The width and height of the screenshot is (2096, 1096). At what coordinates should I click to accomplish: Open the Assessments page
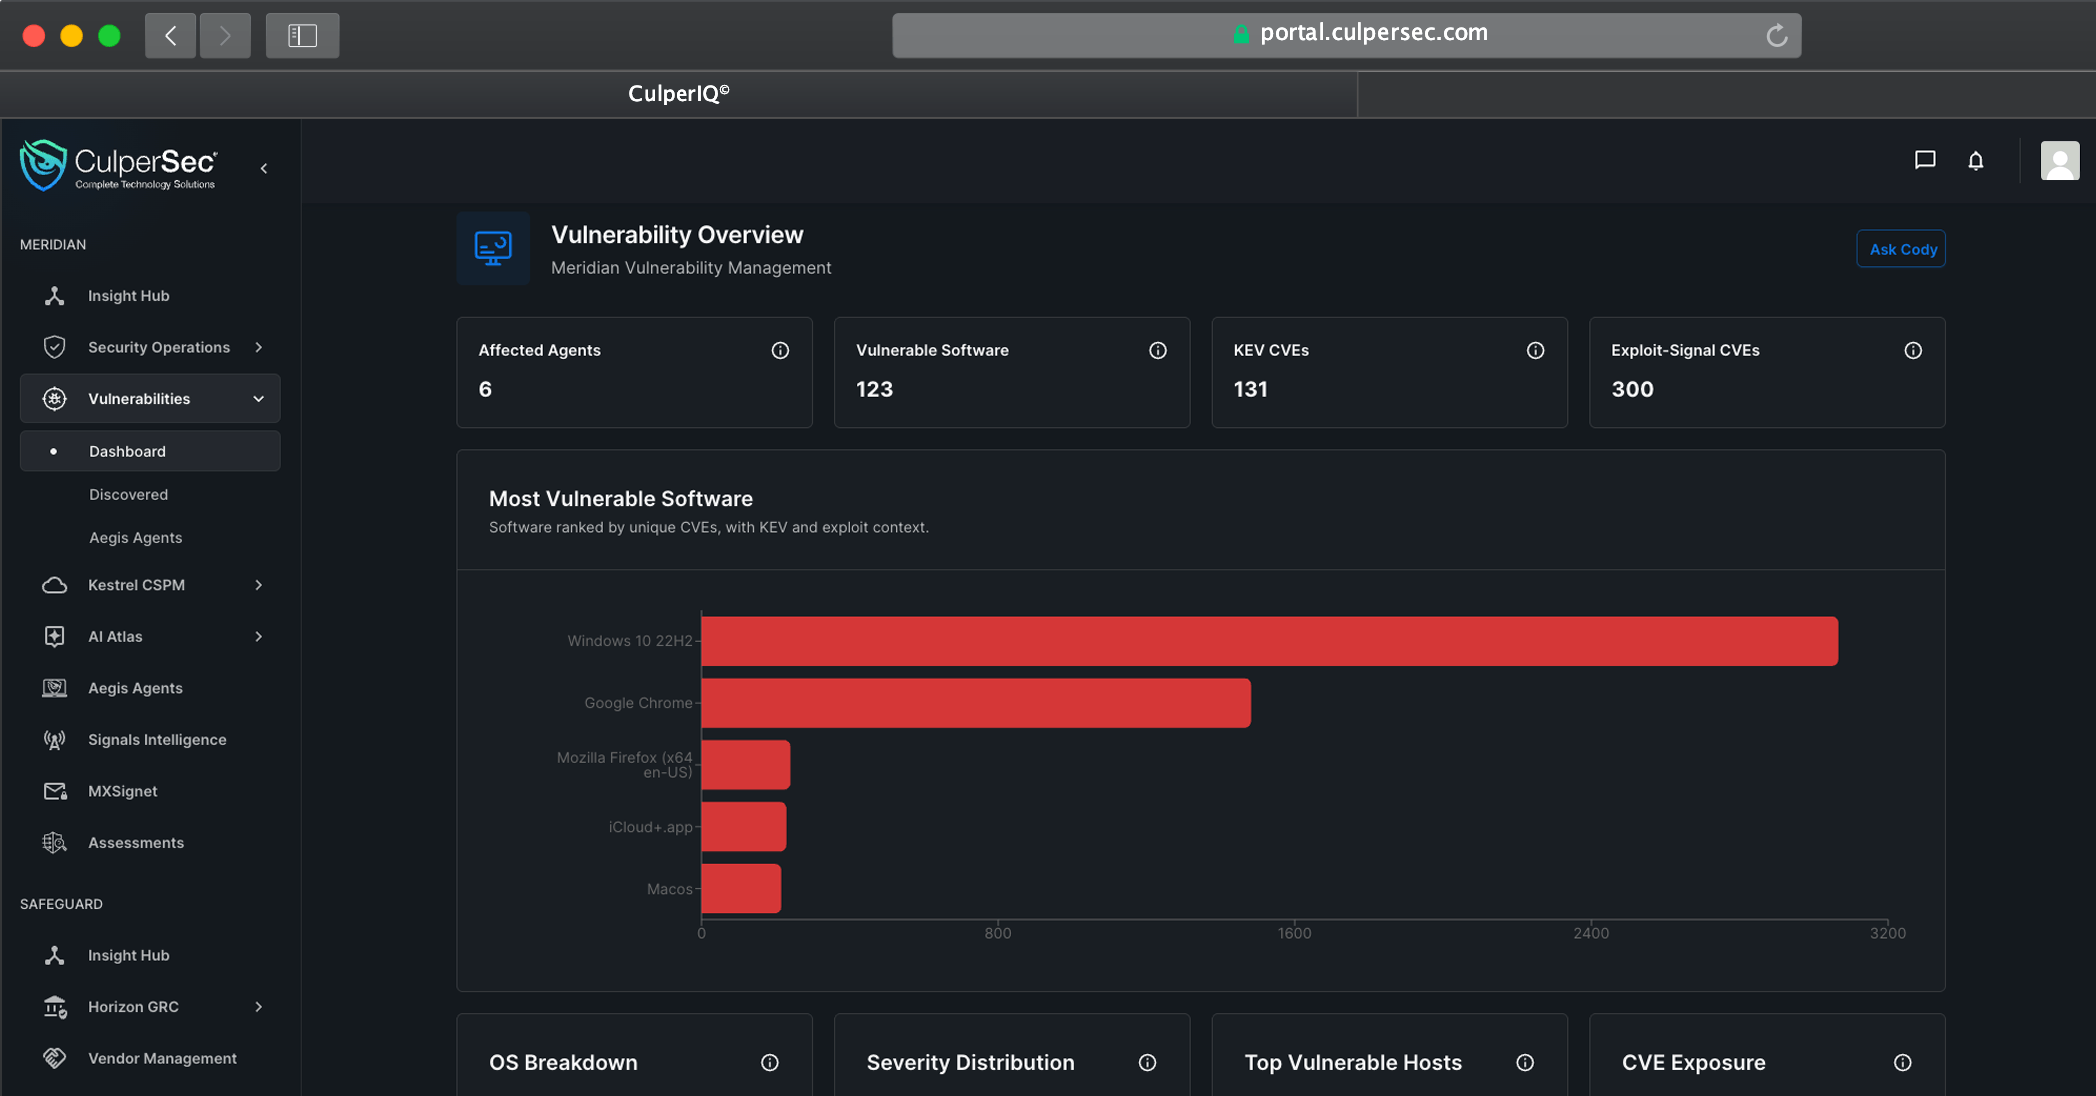pos(150,843)
